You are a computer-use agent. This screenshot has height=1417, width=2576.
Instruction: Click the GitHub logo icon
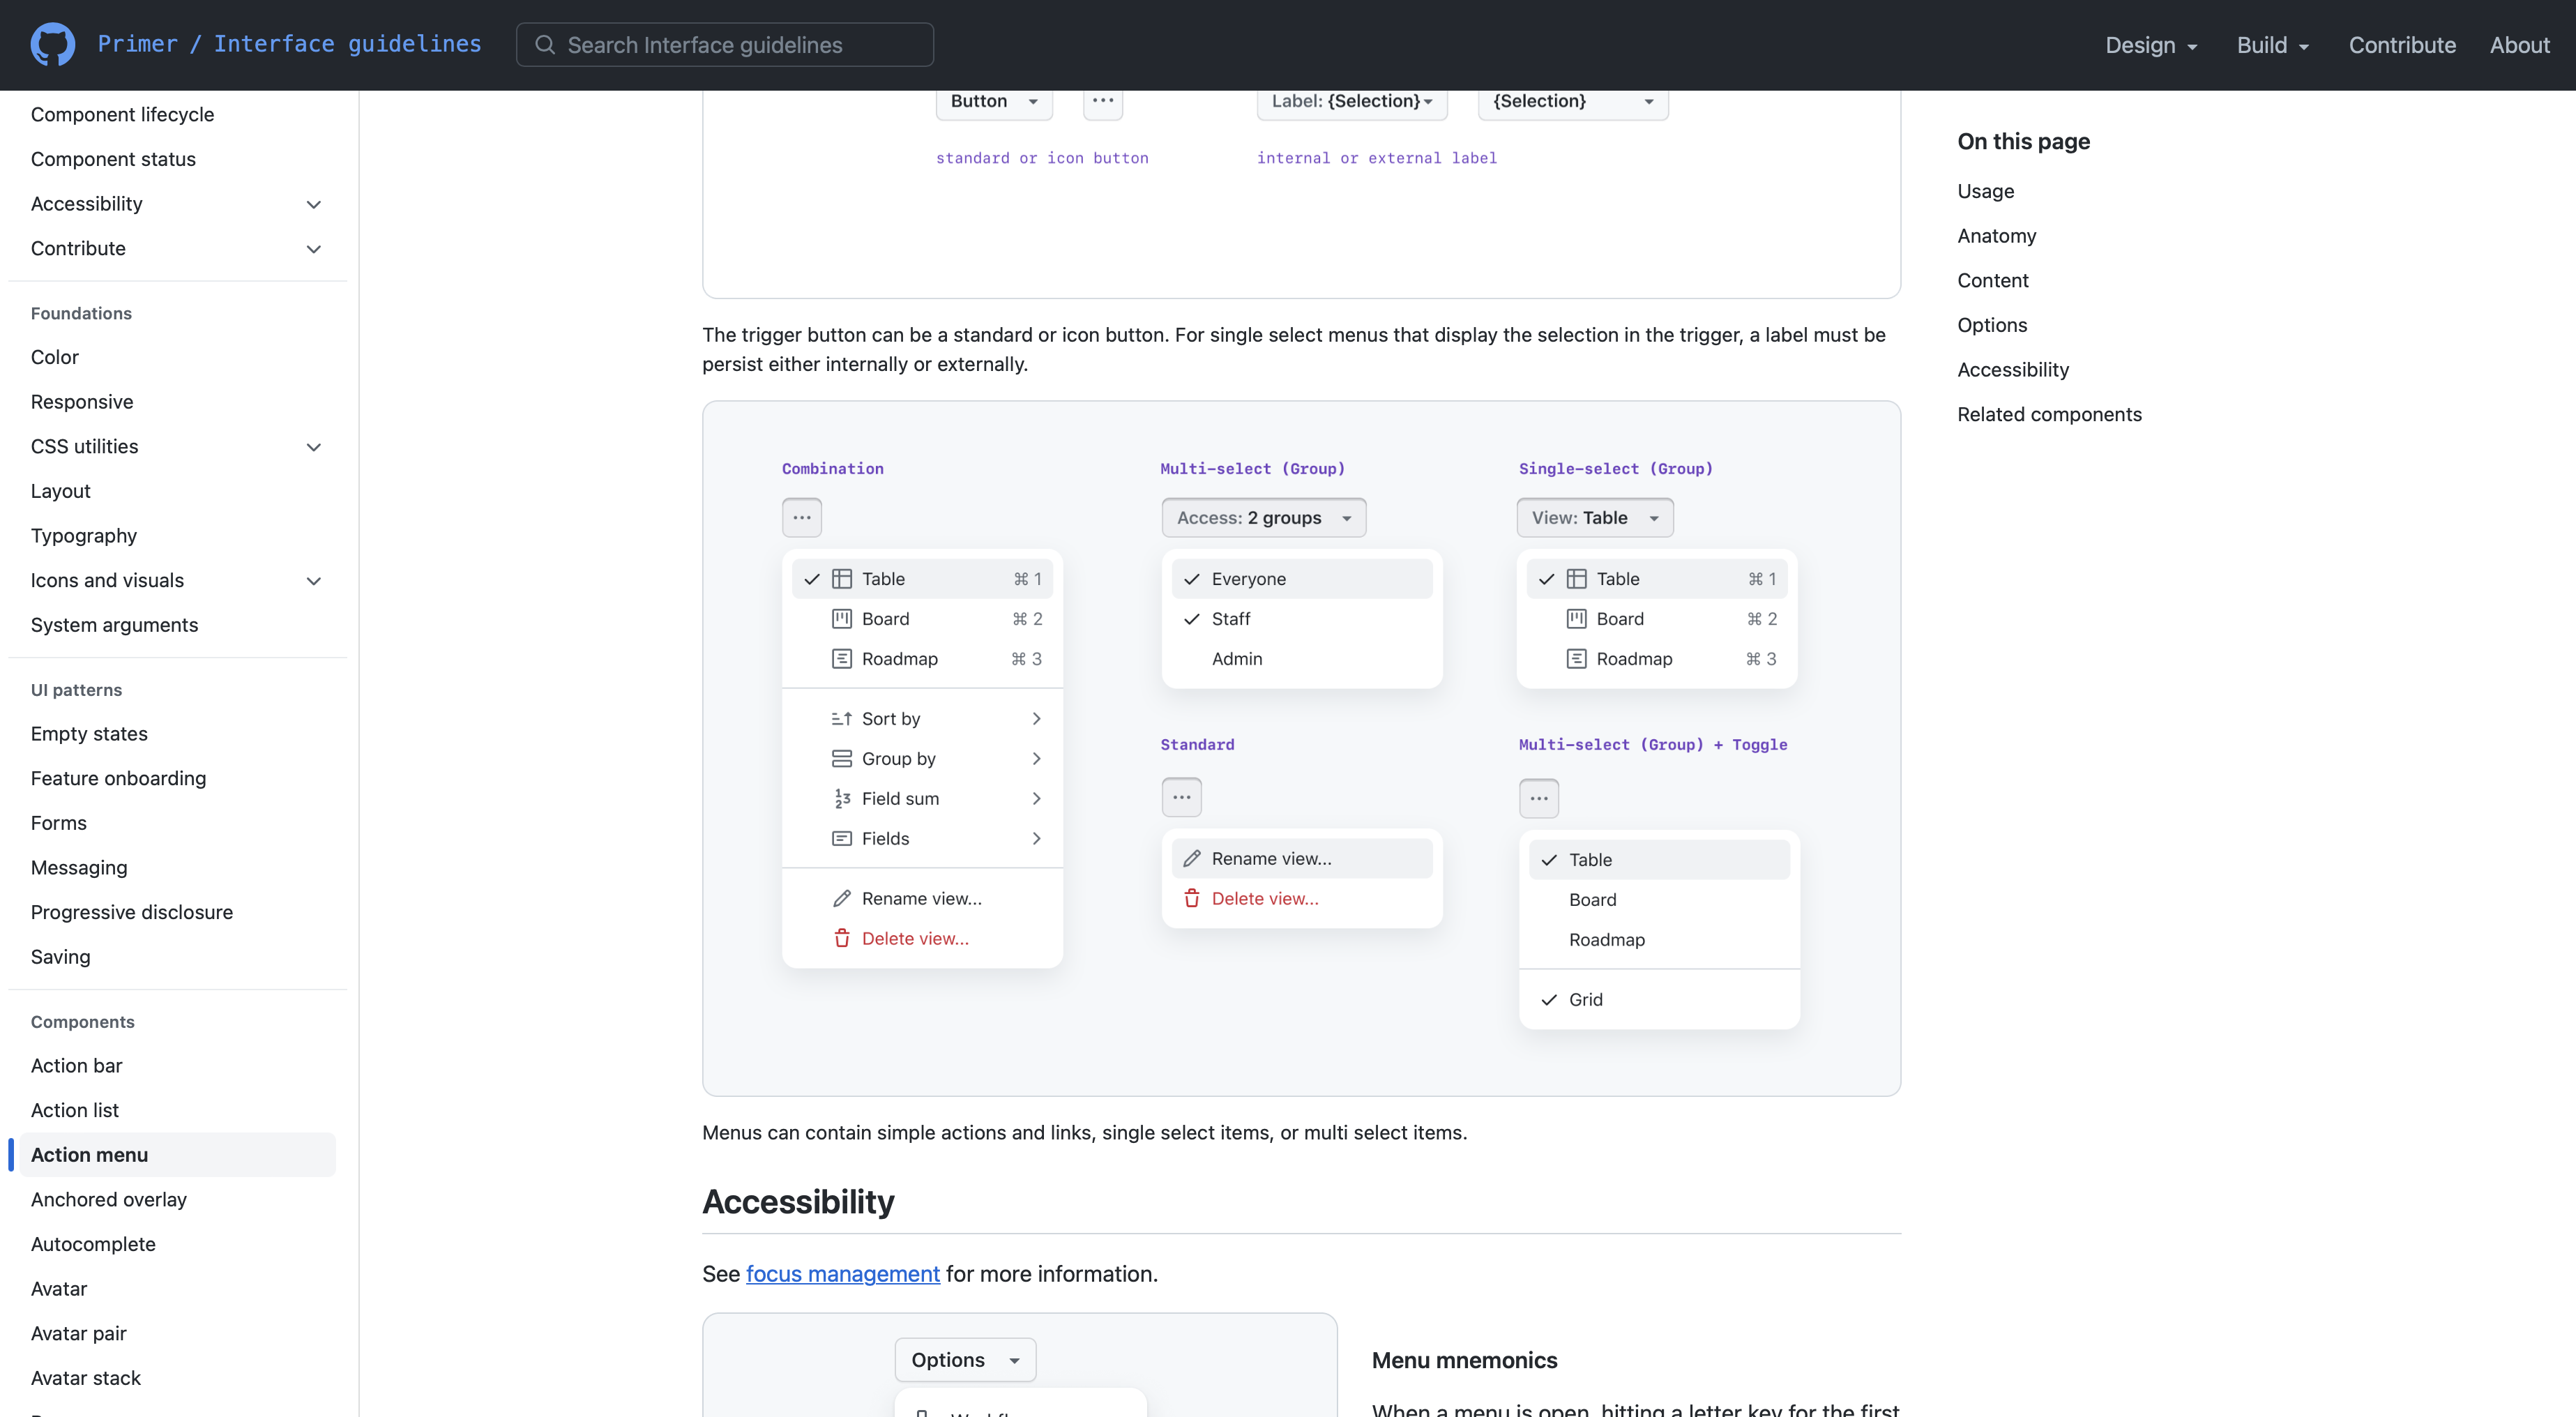click(52, 44)
